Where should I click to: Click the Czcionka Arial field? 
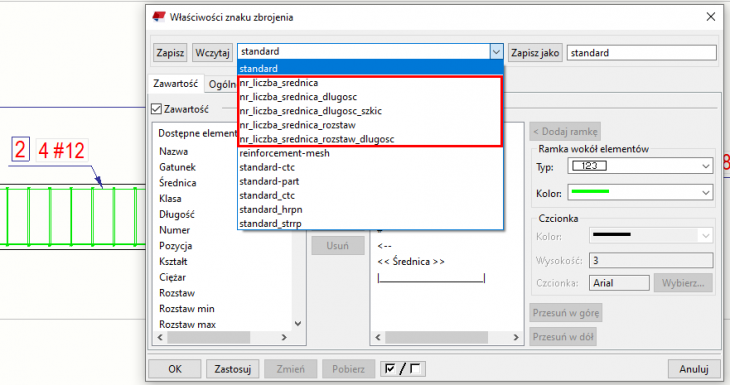[x=619, y=283]
